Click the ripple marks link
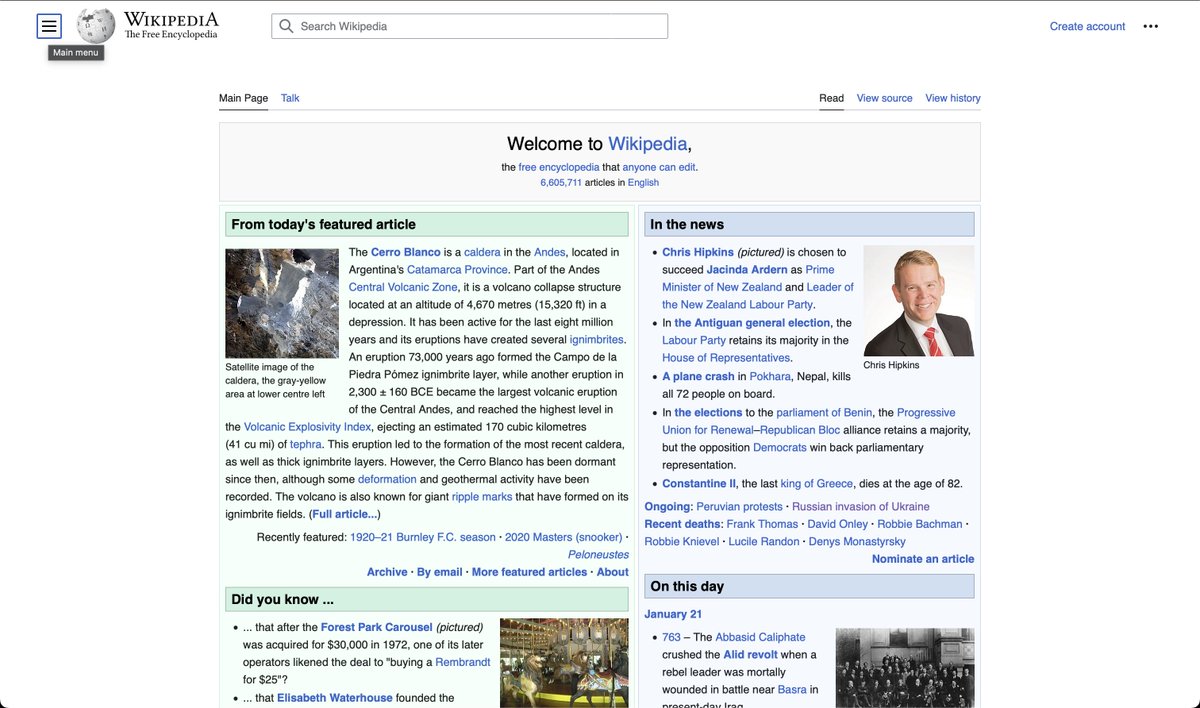 (x=482, y=497)
